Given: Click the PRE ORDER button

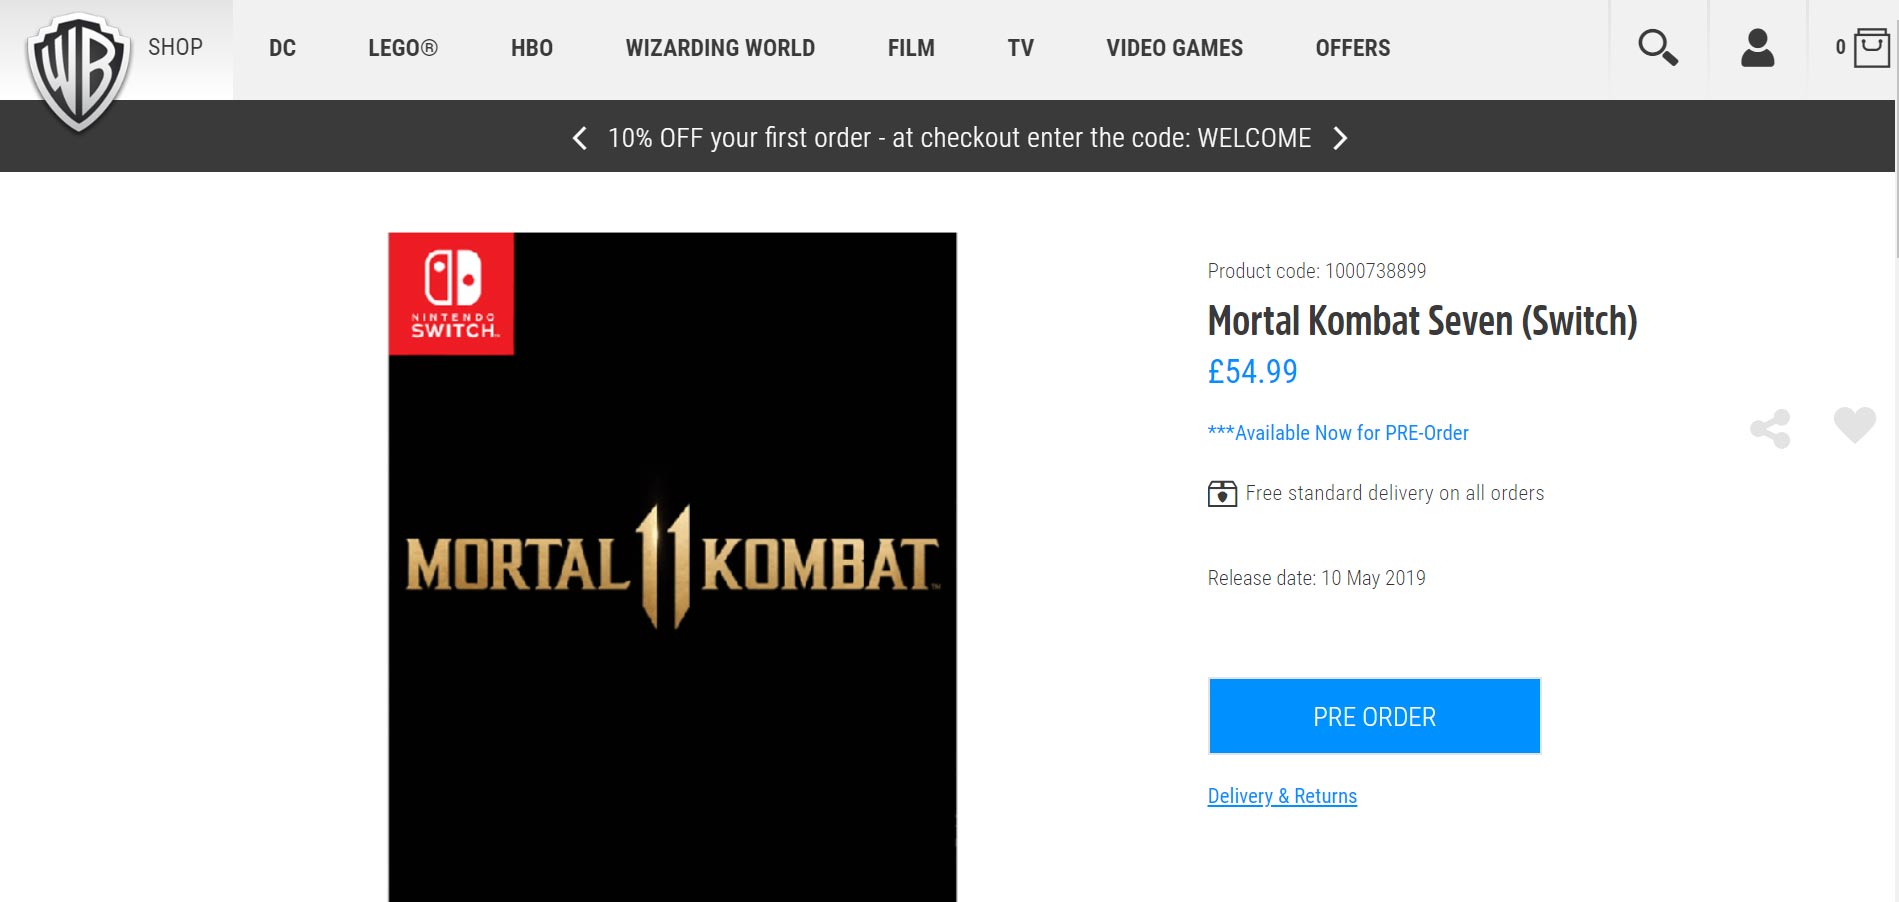Looking at the screenshot, I should pyautogui.click(x=1374, y=715).
